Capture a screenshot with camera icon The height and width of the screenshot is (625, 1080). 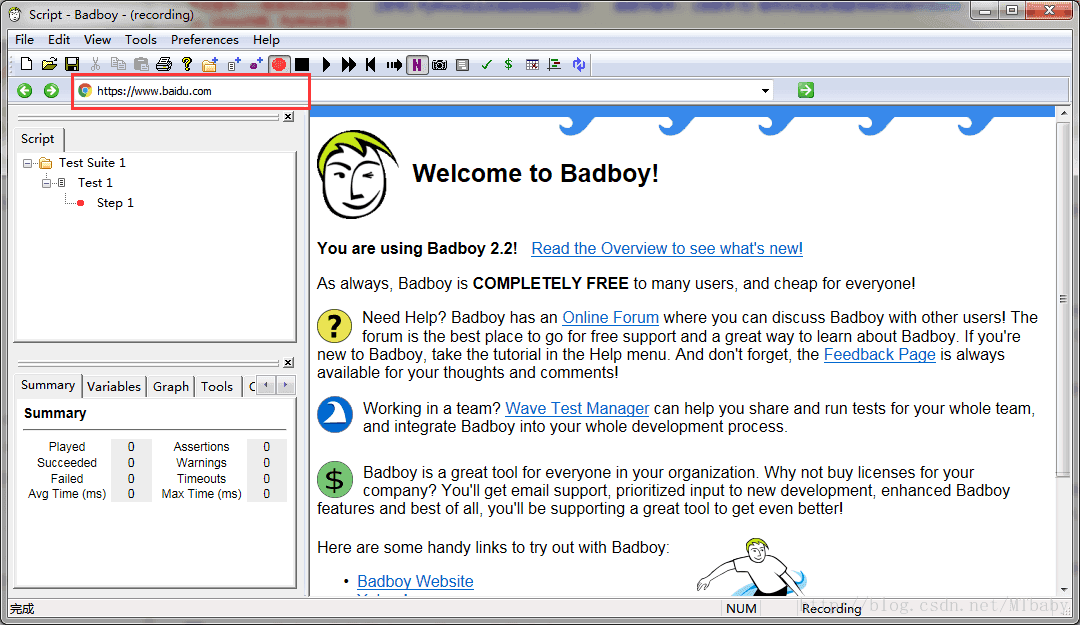pos(439,64)
